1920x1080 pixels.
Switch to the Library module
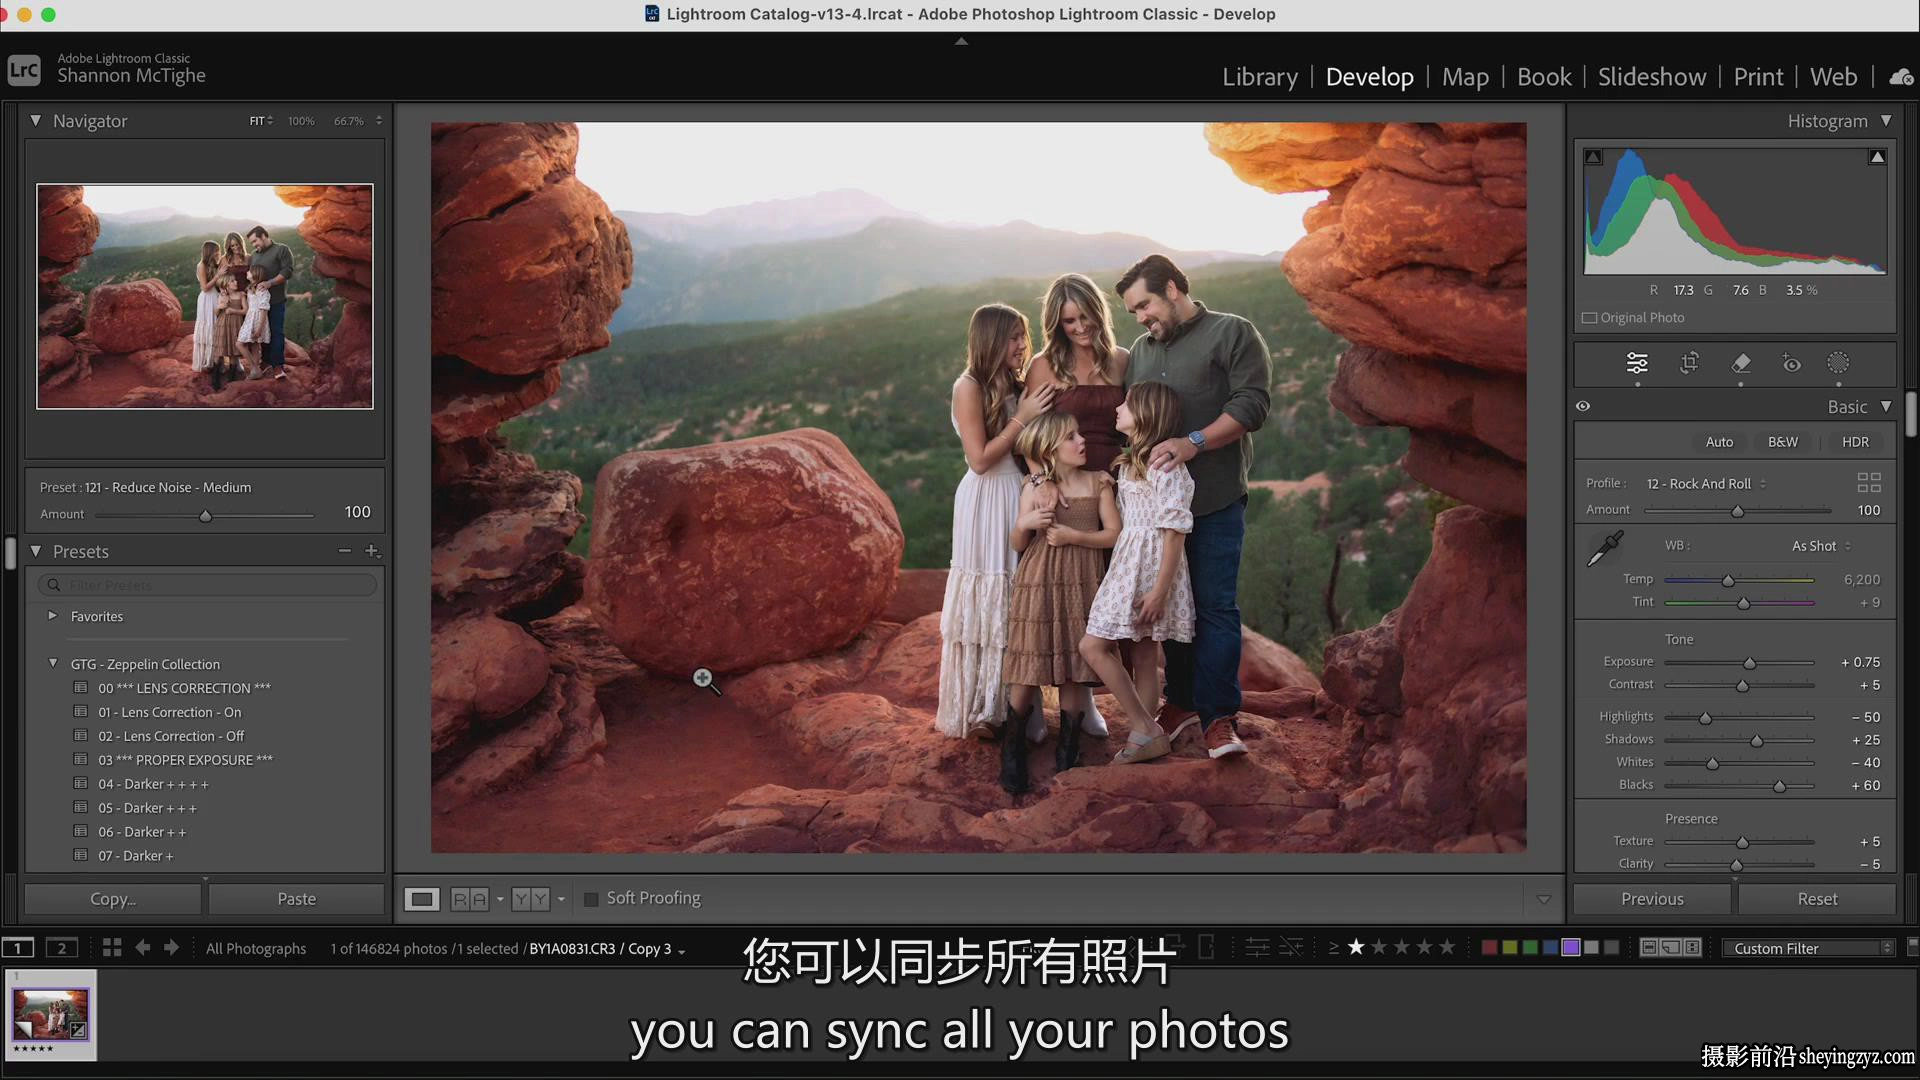[x=1260, y=77]
